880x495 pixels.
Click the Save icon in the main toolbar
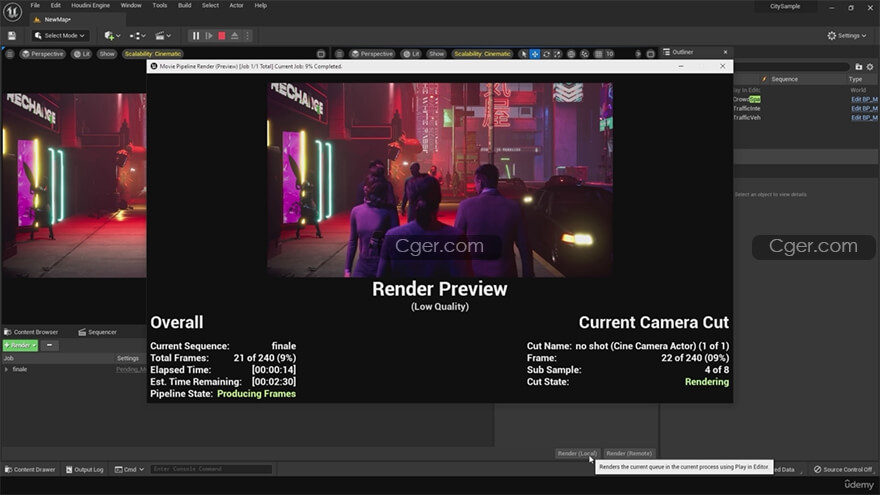click(x=11, y=35)
